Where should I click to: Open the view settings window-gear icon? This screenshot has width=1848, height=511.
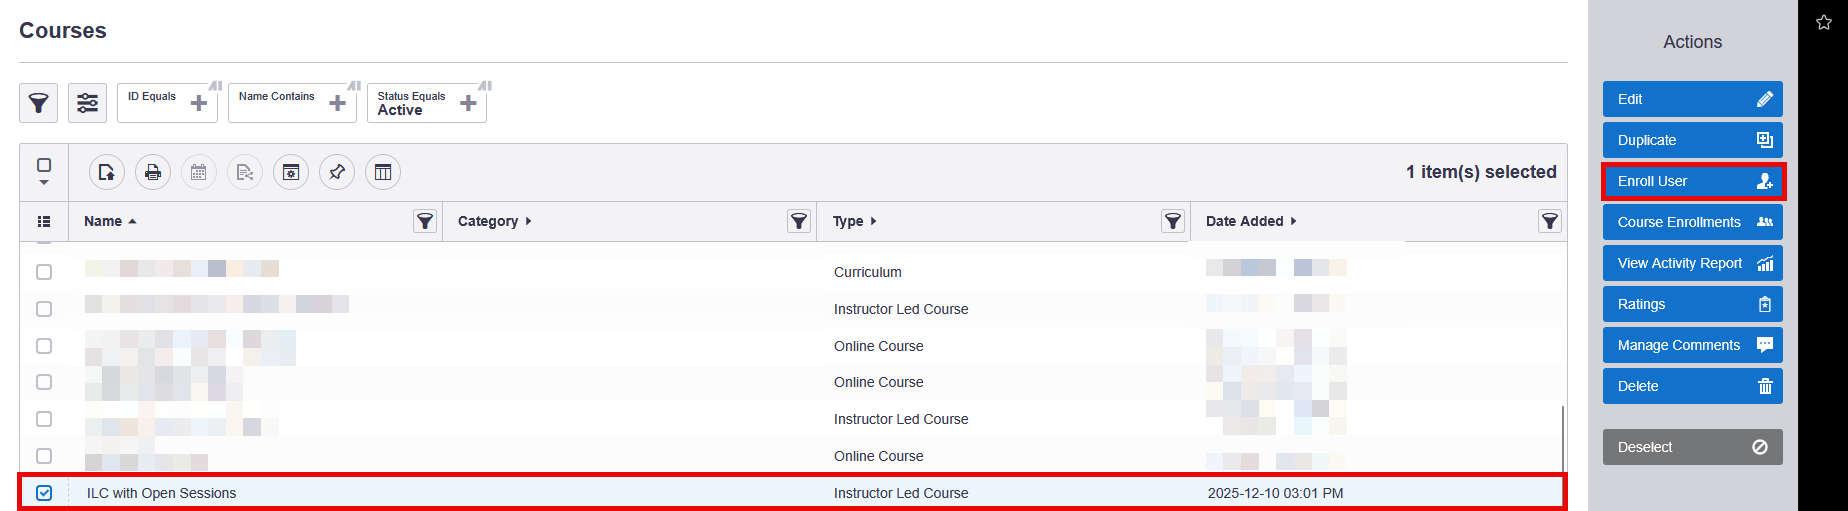coord(291,172)
